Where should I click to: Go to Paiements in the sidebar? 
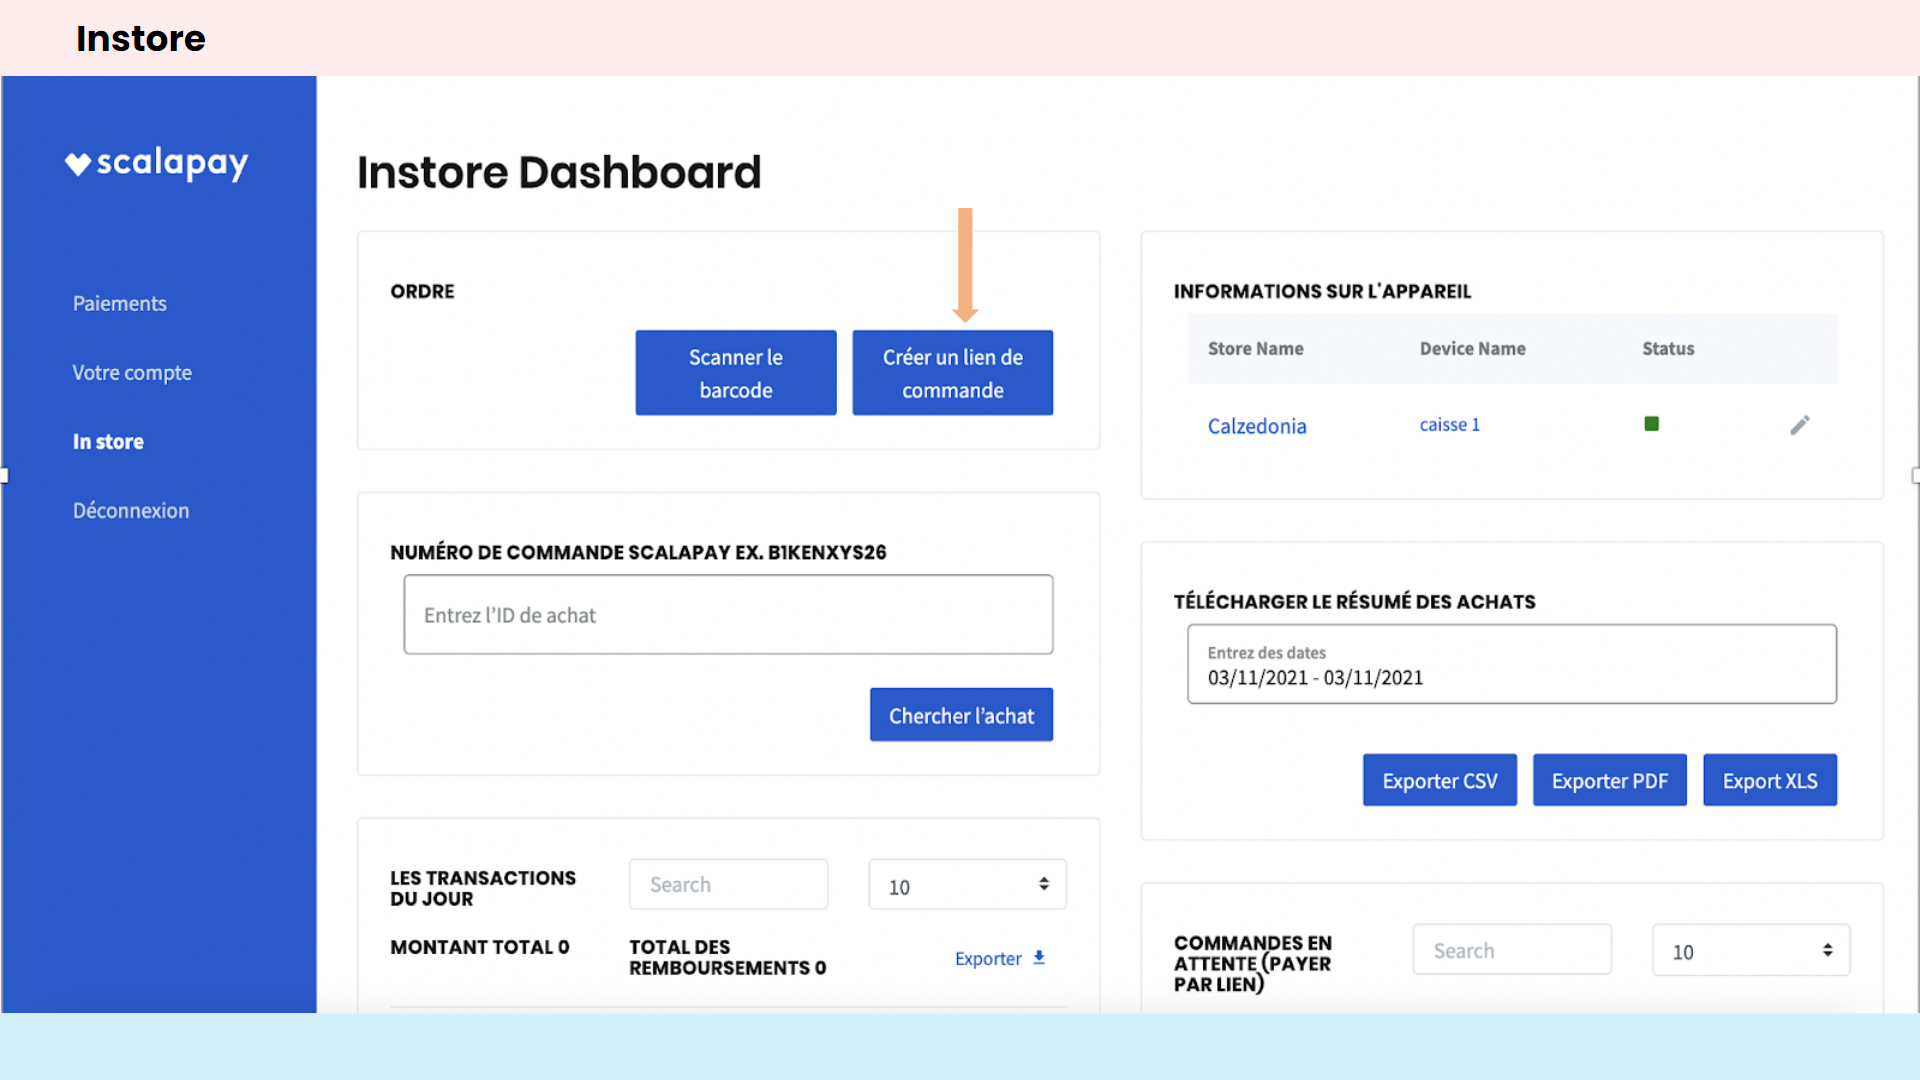[x=119, y=303]
